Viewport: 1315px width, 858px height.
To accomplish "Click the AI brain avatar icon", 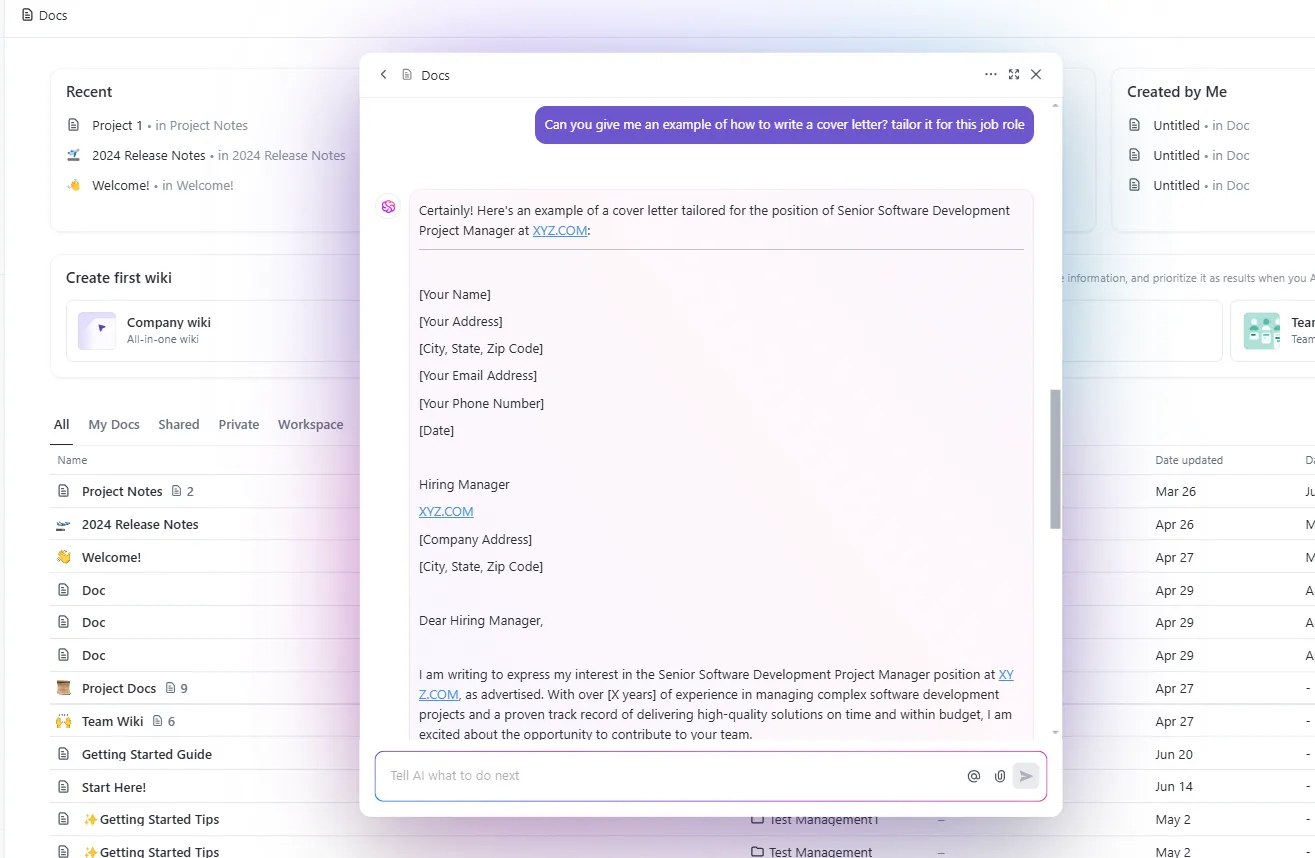I will [388, 206].
